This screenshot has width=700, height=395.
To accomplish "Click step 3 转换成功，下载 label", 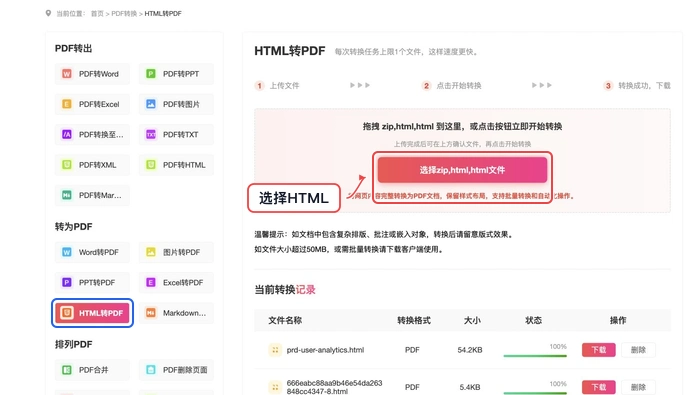I will 644,86.
